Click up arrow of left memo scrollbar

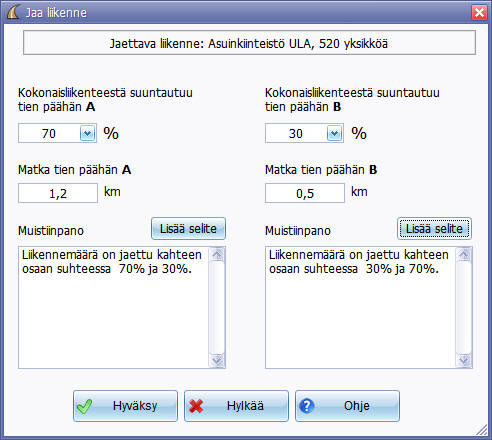click(217, 255)
